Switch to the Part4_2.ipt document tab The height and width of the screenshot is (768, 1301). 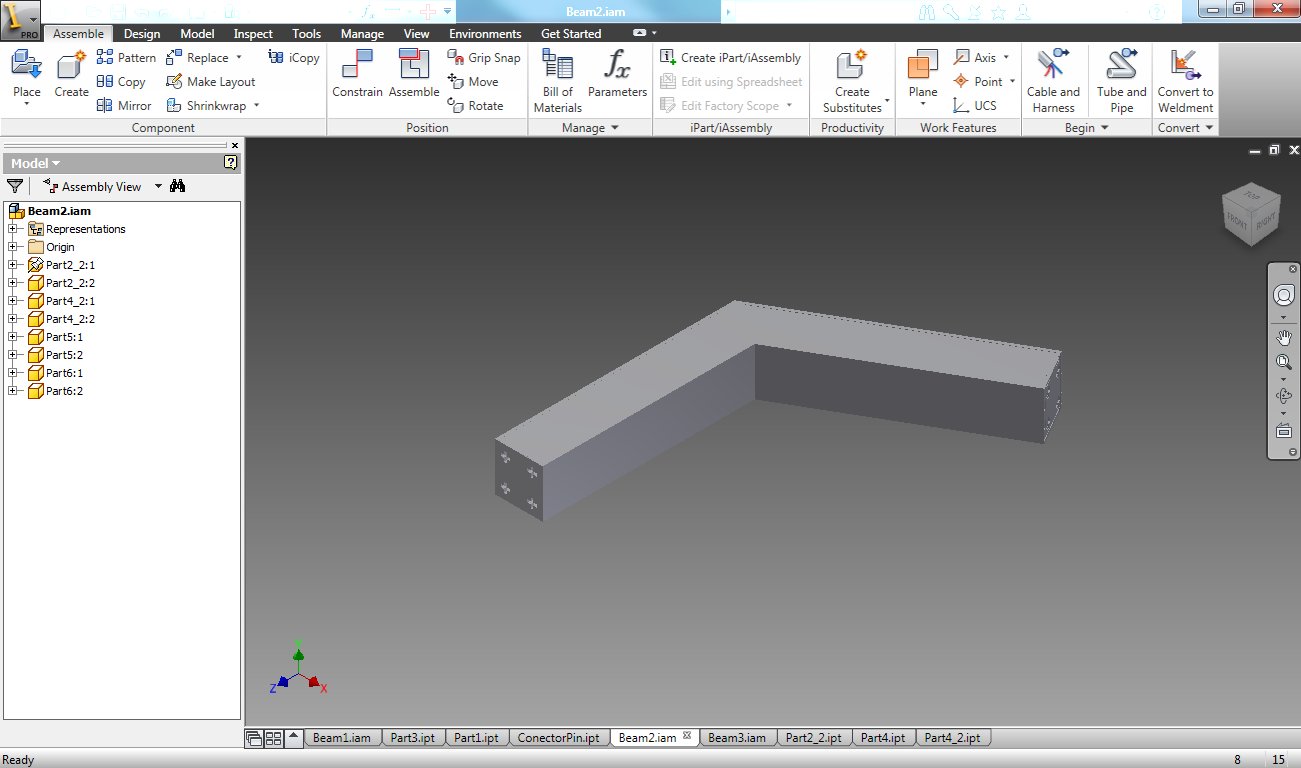point(952,738)
